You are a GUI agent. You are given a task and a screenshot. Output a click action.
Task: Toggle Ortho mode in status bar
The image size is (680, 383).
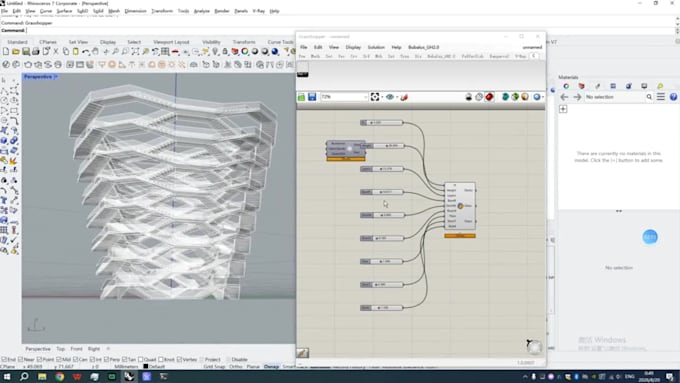click(235, 367)
